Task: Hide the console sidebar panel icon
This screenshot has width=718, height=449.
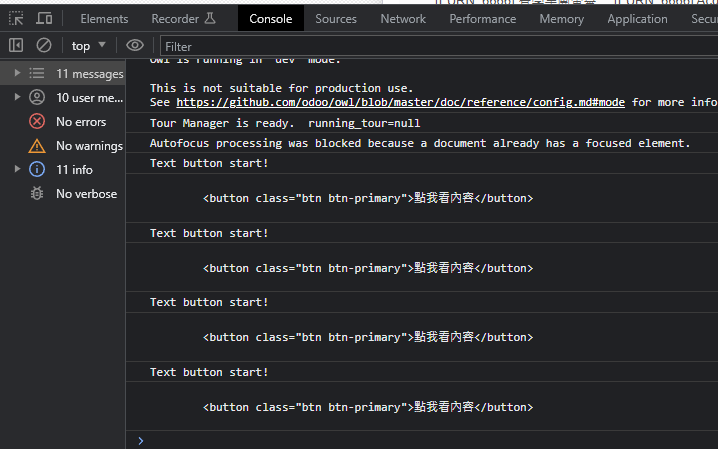Action: (x=16, y=45)
